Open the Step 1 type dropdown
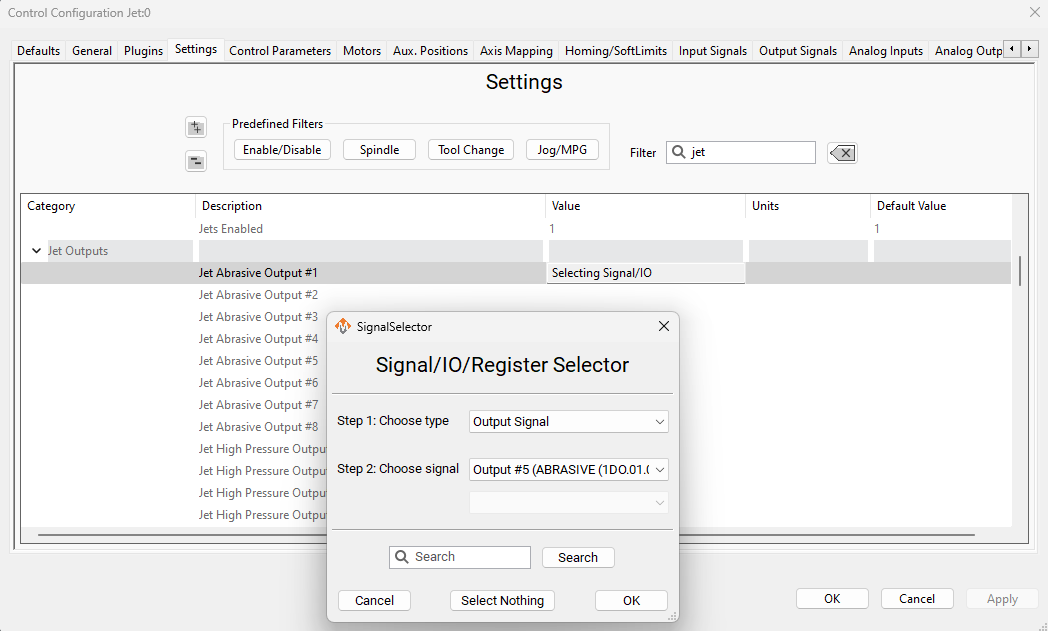 [568, 422]
